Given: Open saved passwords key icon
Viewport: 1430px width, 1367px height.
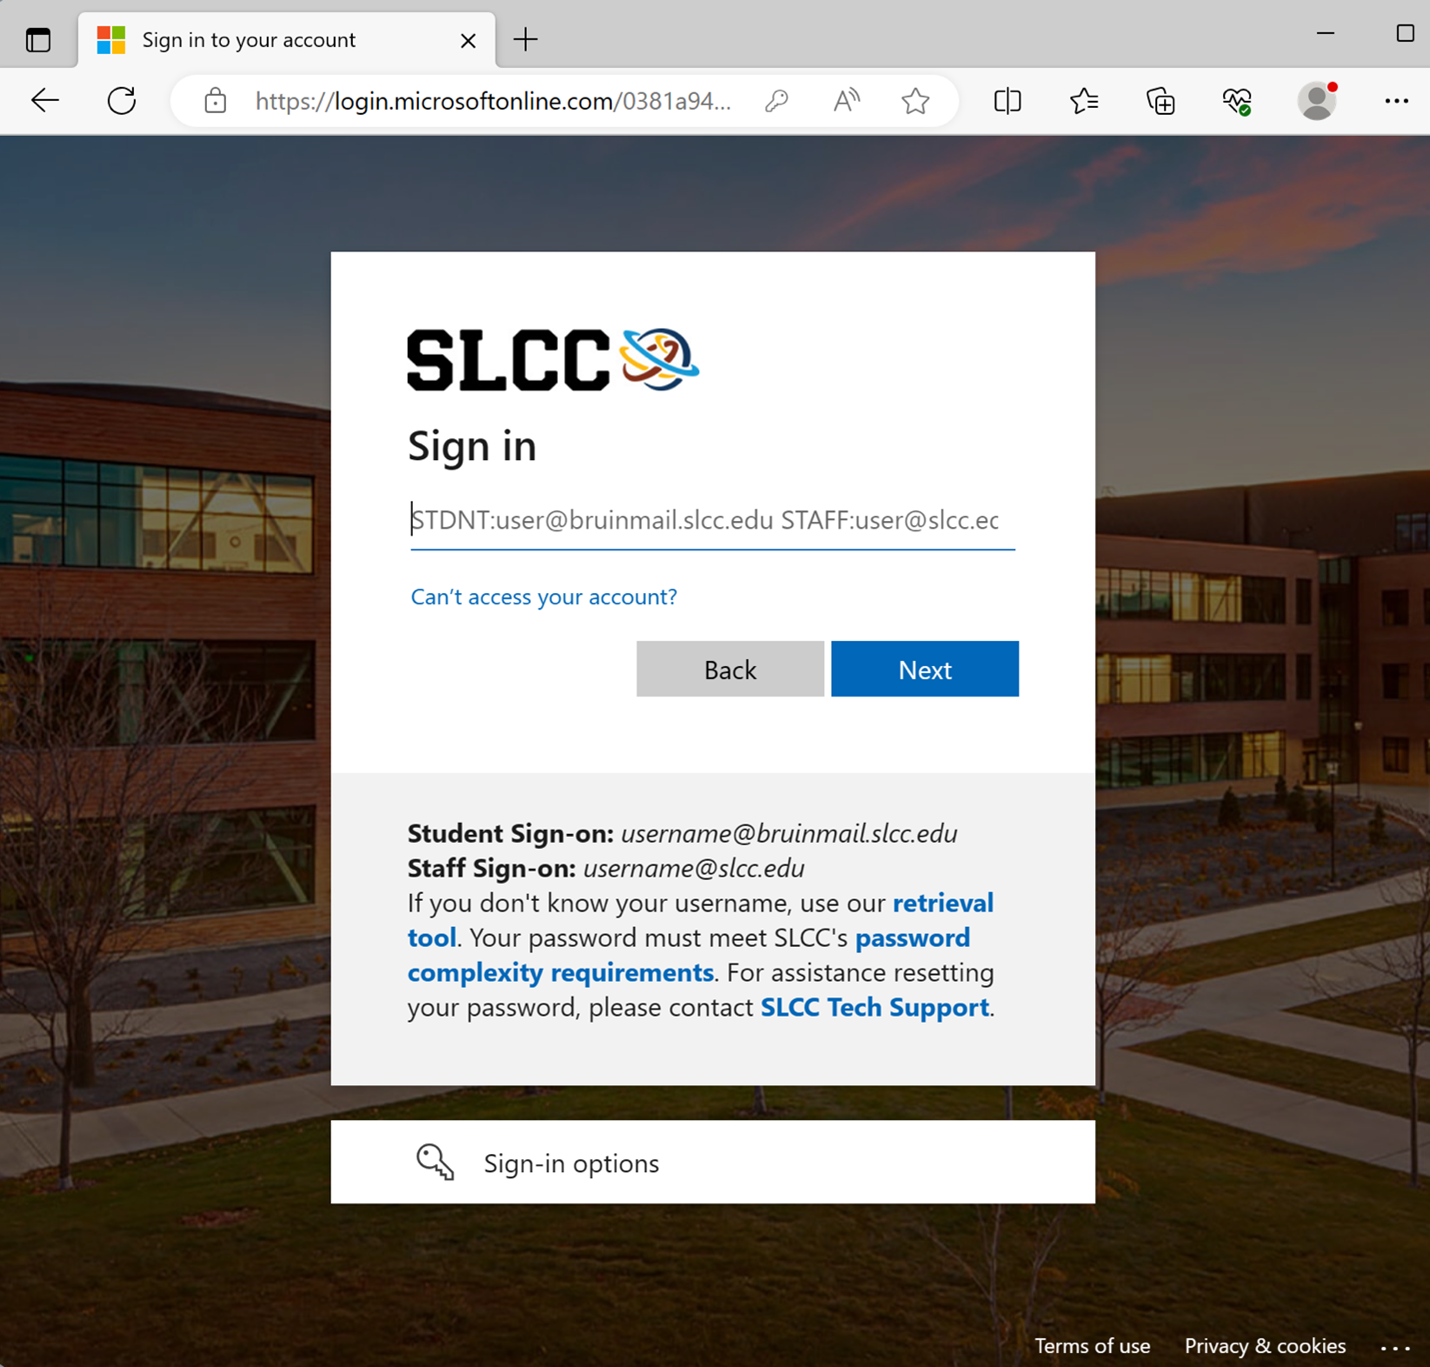Looking at the screenshot, I should (777, 101).
